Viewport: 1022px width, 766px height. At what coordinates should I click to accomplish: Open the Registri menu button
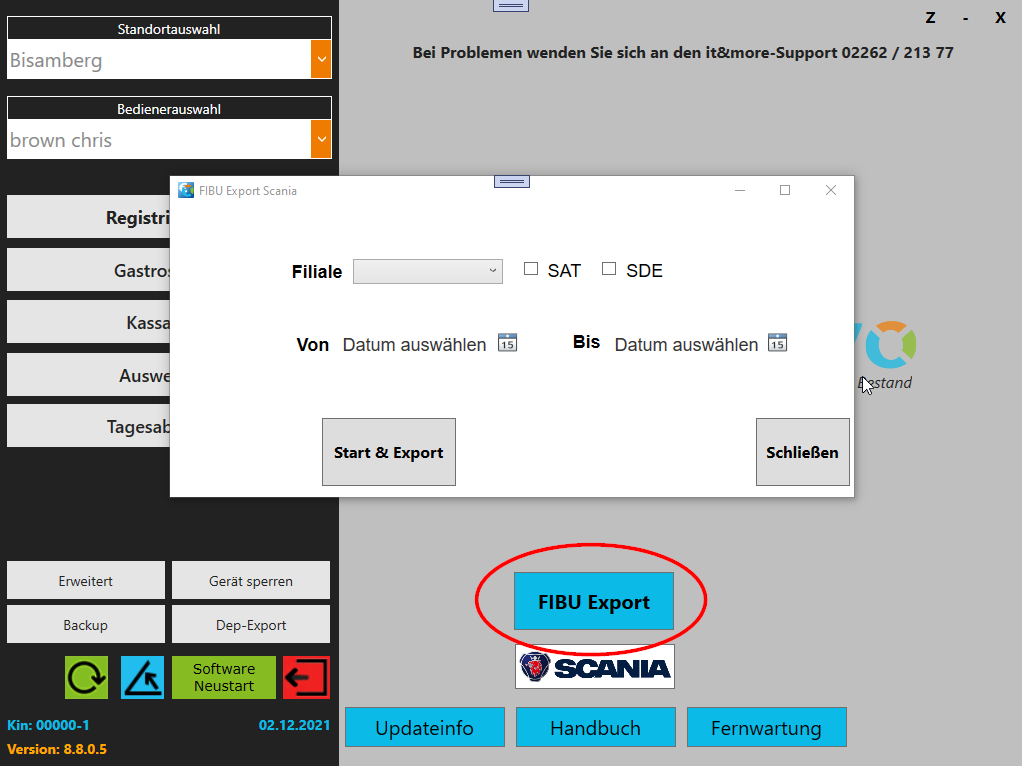coord(89,217)
